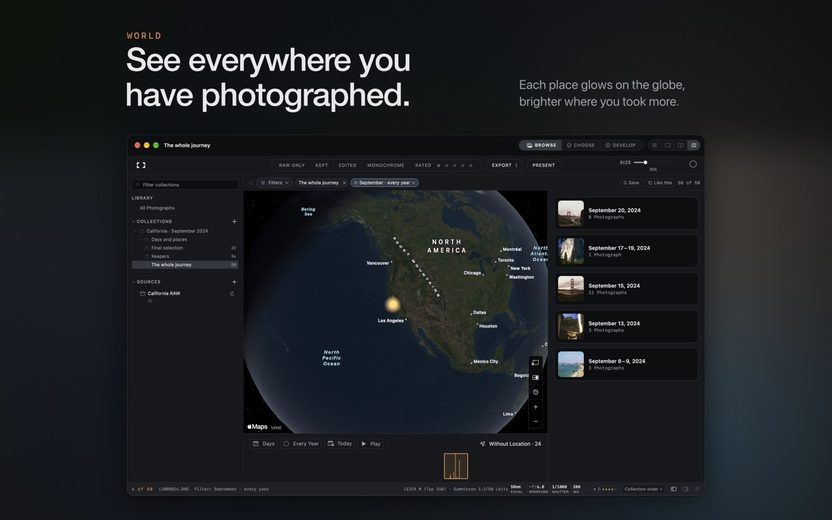Click the Like this button

[x=660, y=183]
